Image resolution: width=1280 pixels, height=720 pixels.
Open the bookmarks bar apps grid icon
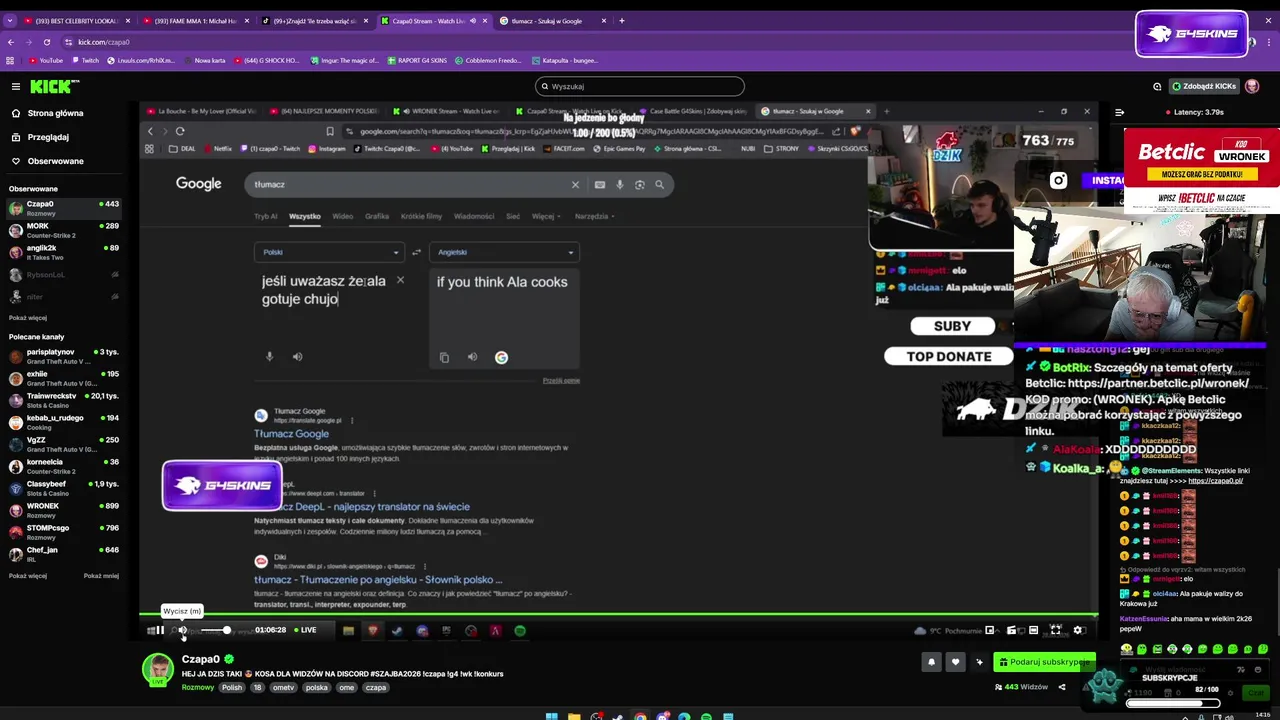[x=10, y=60]
